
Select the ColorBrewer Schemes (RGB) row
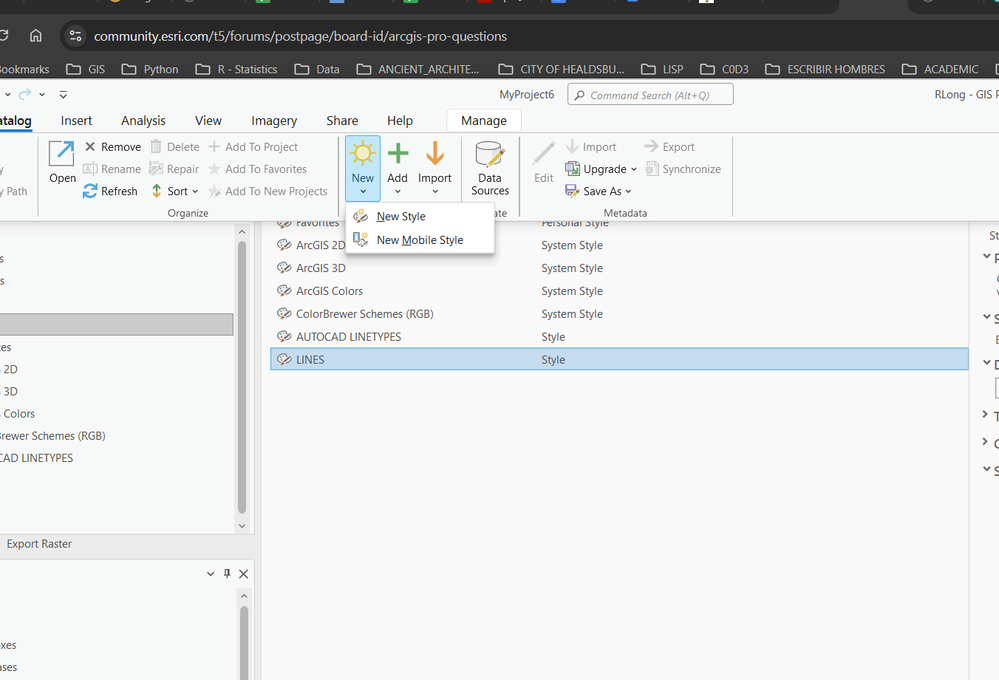click(x=619, y=314)
